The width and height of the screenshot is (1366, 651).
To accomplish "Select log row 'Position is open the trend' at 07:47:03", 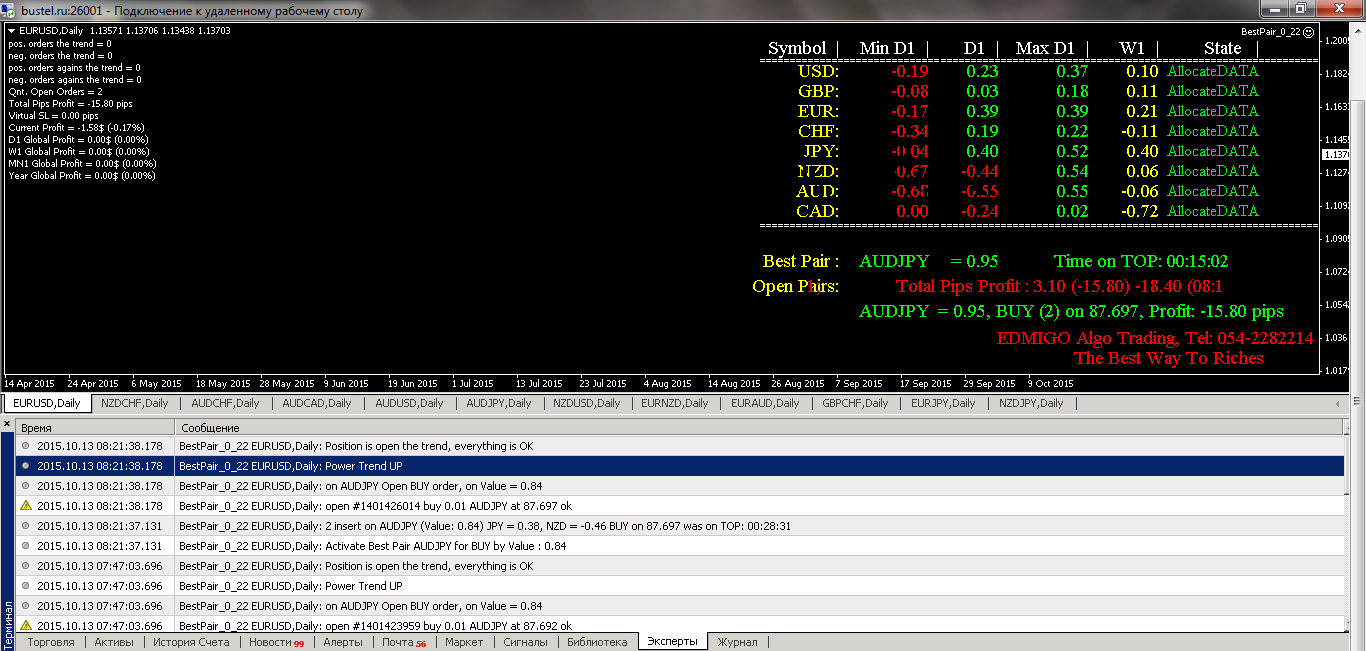I will pos(679,566).
